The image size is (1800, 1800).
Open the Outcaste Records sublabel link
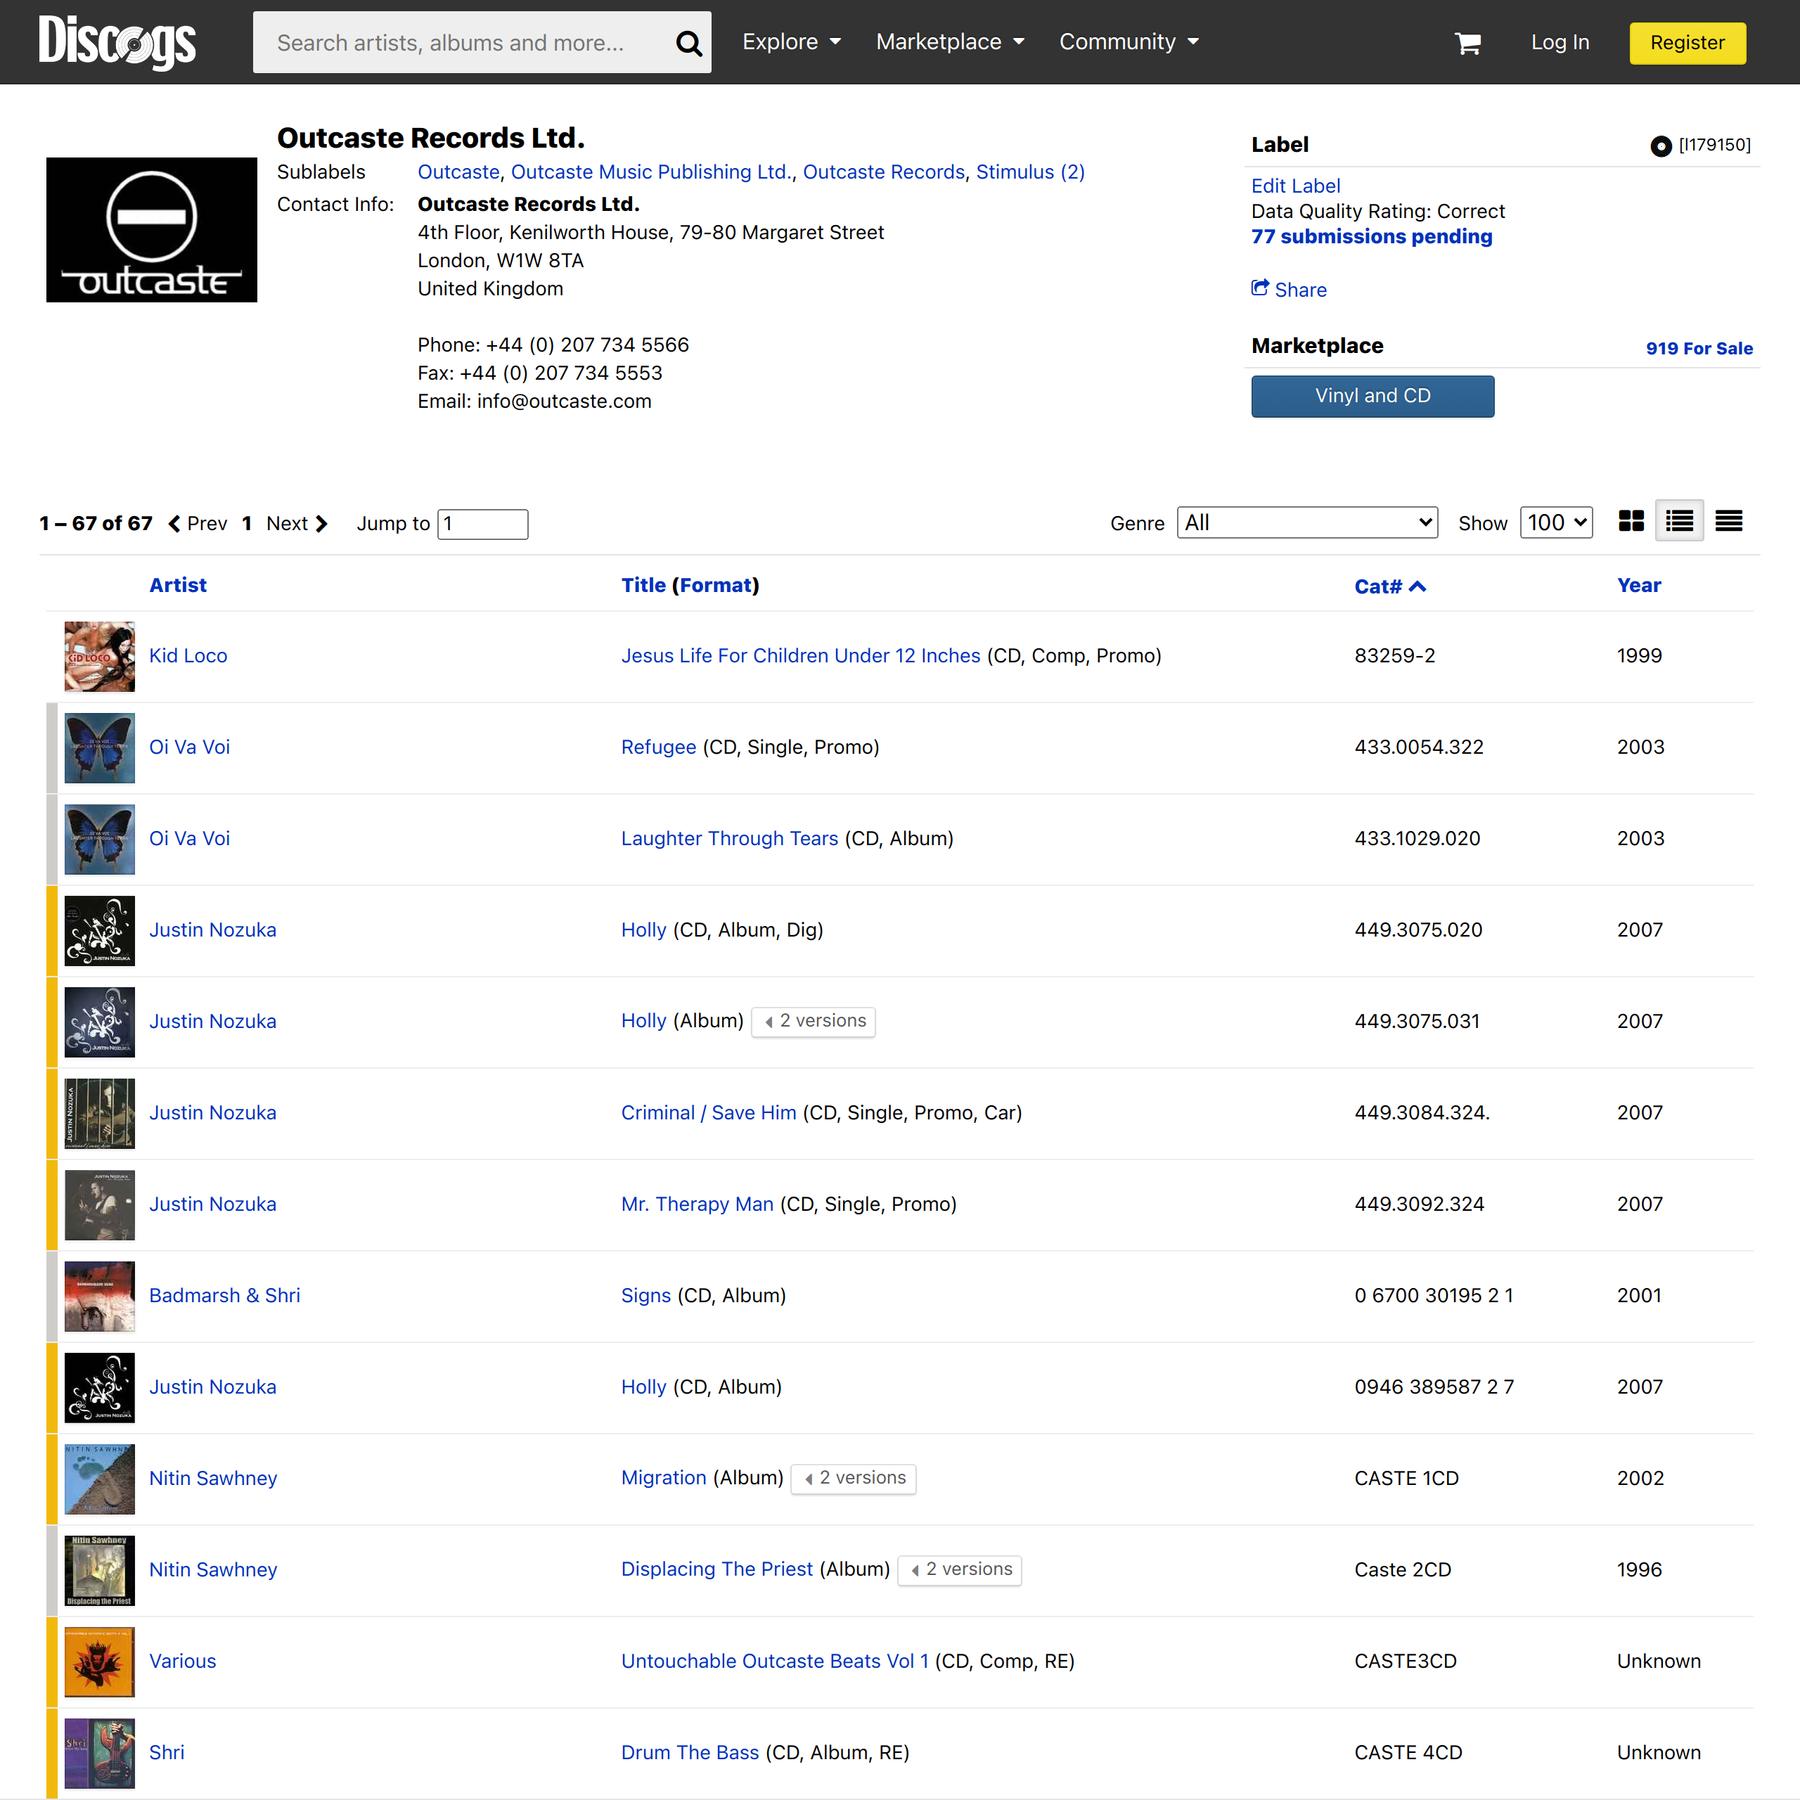(884, 172)
